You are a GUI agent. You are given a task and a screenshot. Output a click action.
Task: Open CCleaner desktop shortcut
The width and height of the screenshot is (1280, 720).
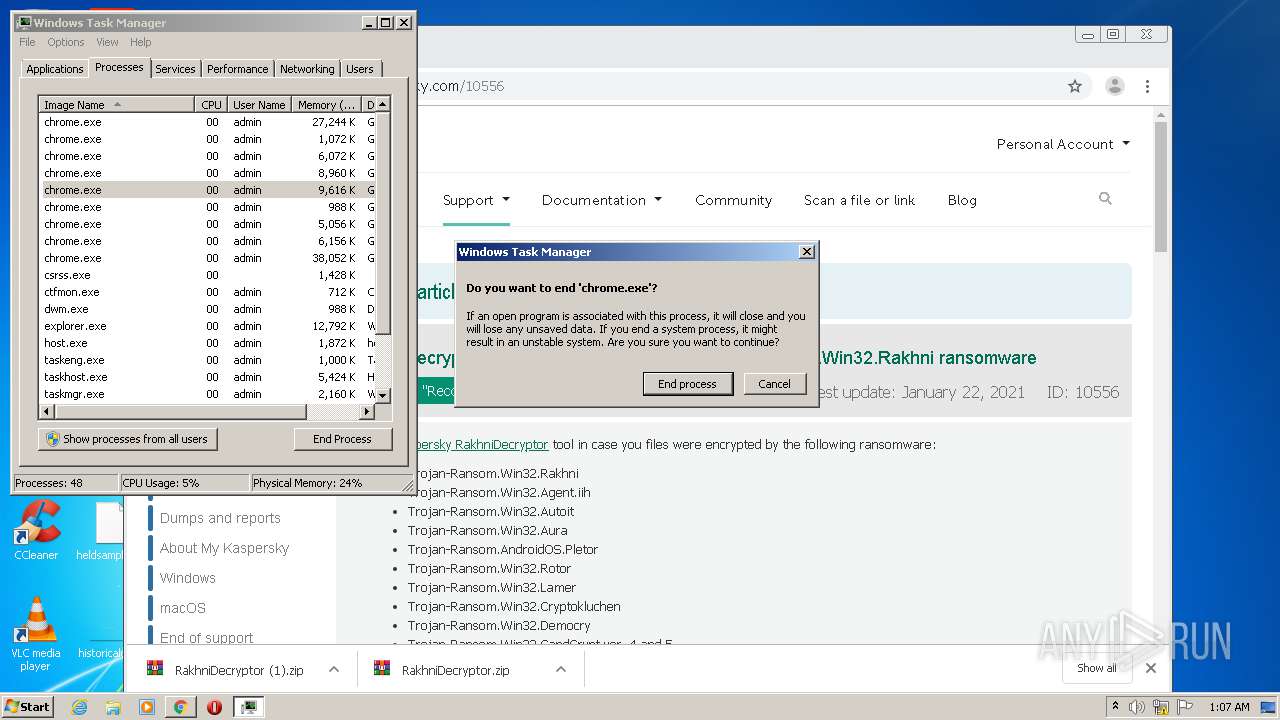click(x=36, y=530)
